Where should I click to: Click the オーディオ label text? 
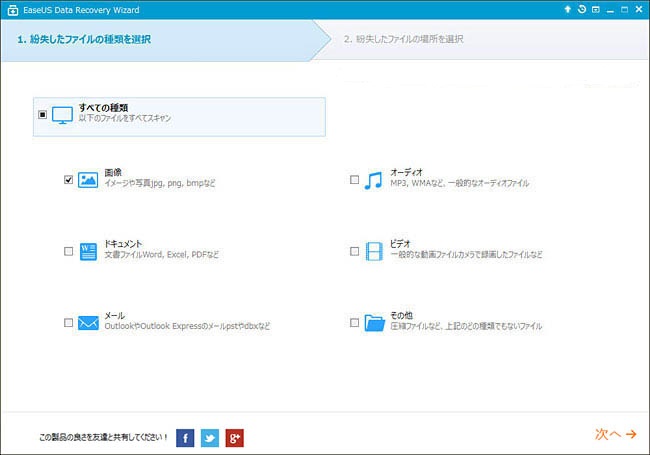[x=406, y=172]
